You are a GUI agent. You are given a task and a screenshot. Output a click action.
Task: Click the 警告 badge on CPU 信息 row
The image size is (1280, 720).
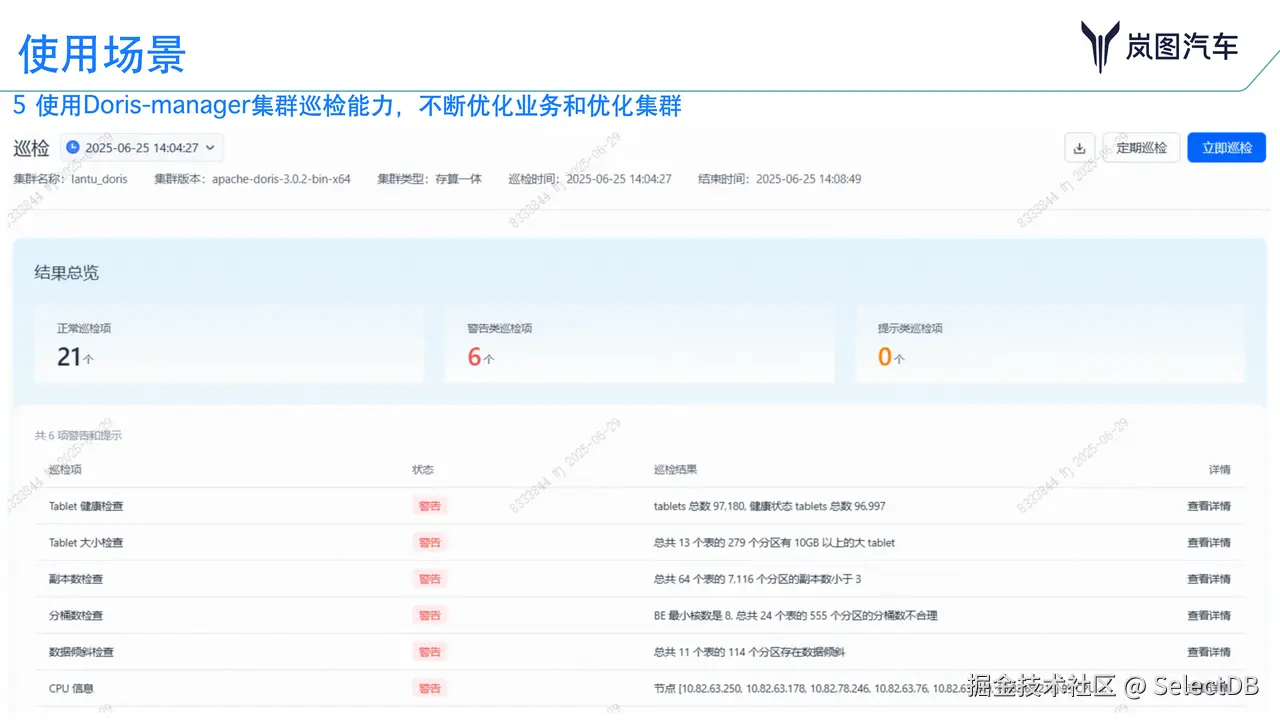click(x=430, y=688)
